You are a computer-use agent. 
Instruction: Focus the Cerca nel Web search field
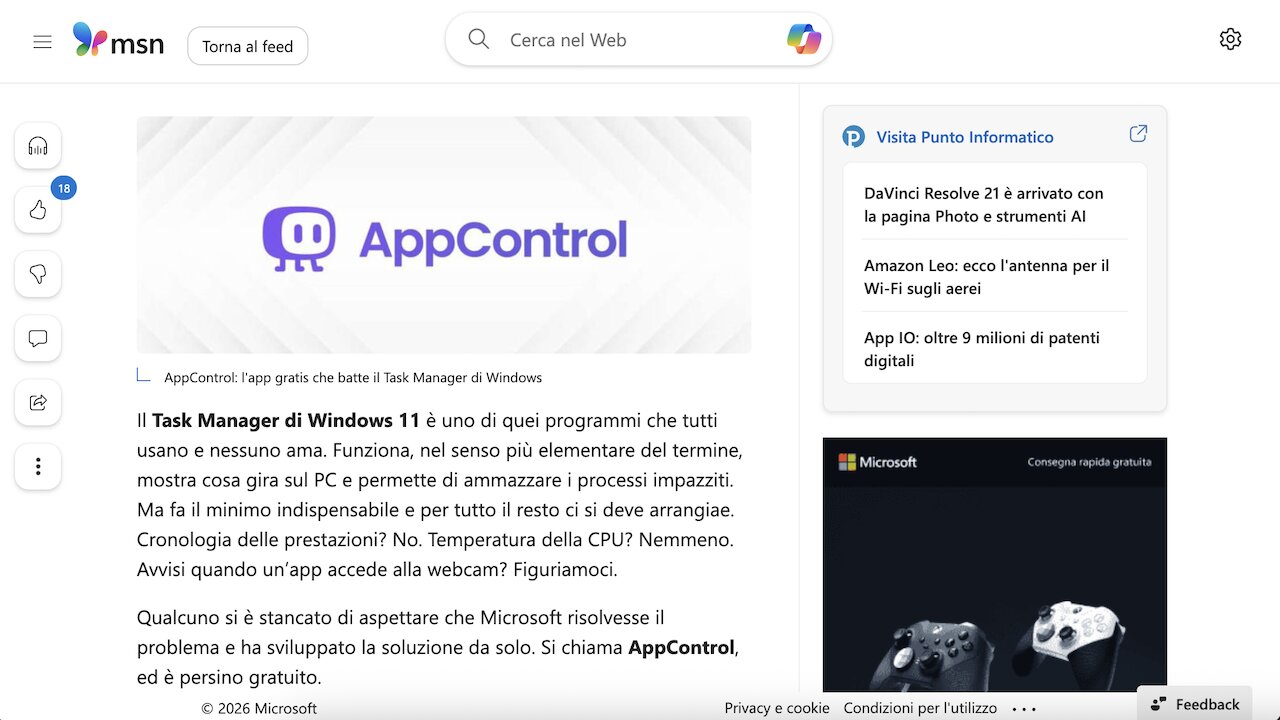[640, 40]
